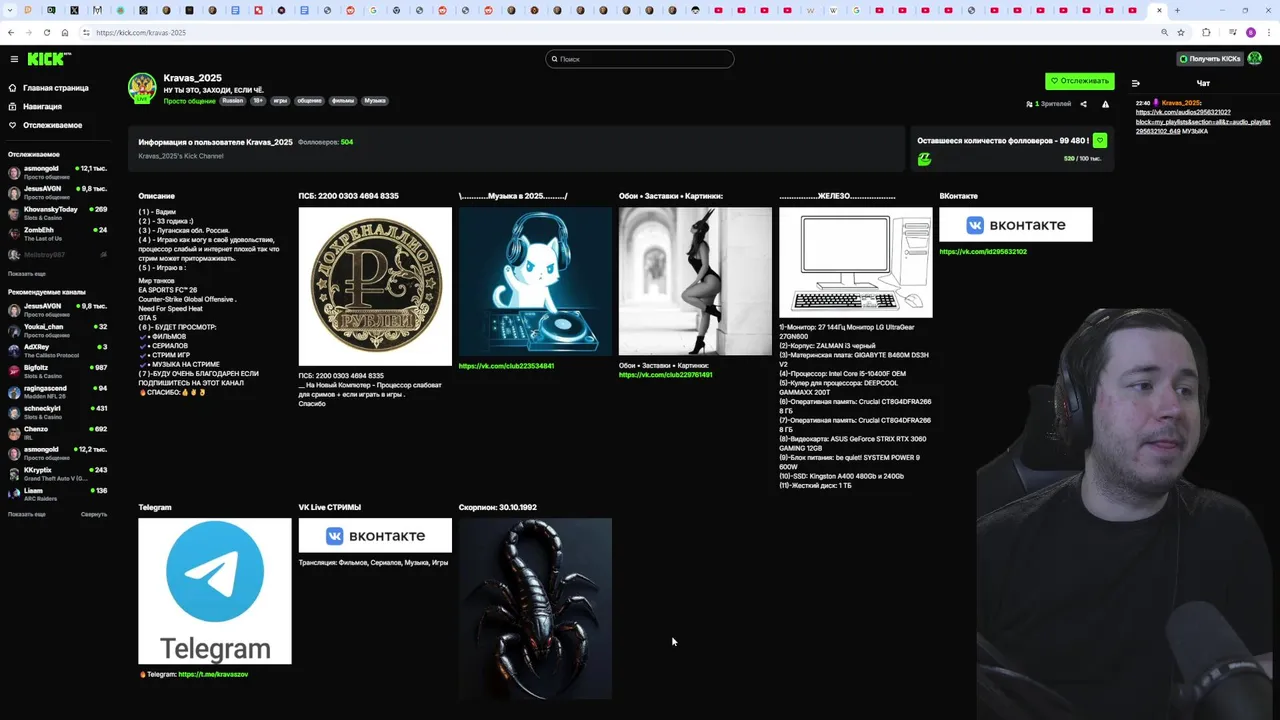Open asmongold in followed channels list
Screen dimensions: 1280x720
click(x=58, y=172)
